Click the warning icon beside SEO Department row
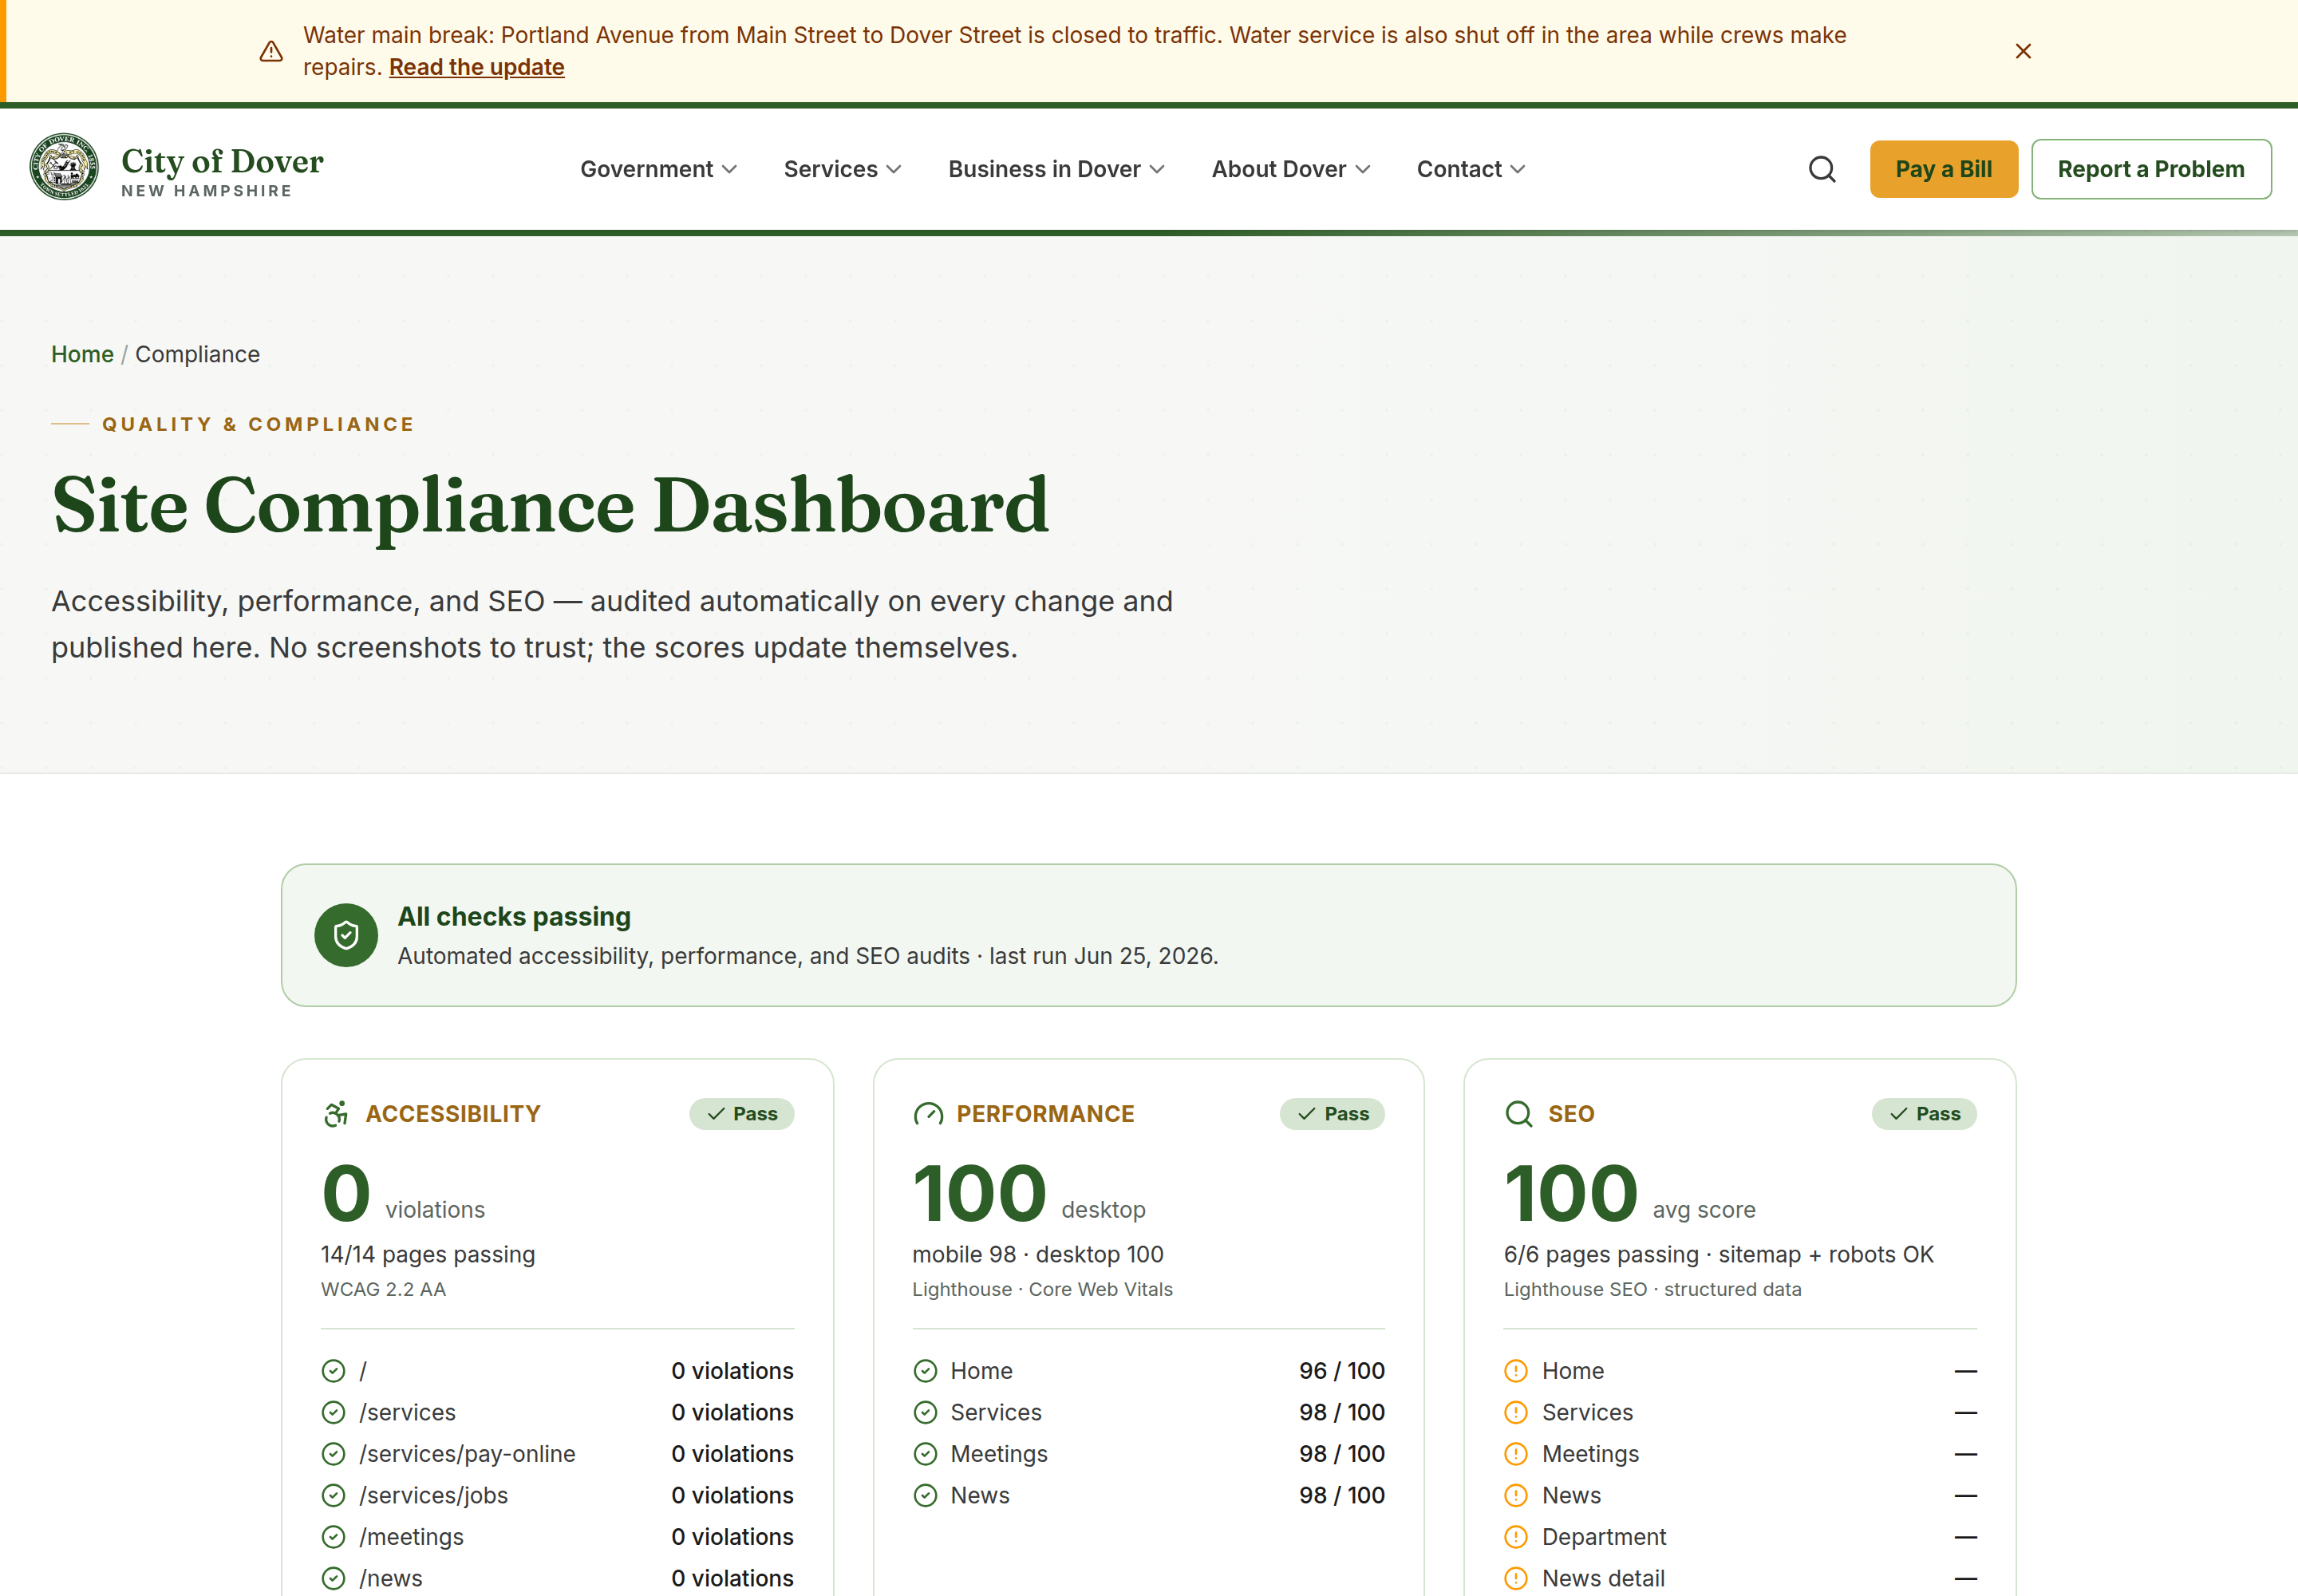 (1516, 1537)
